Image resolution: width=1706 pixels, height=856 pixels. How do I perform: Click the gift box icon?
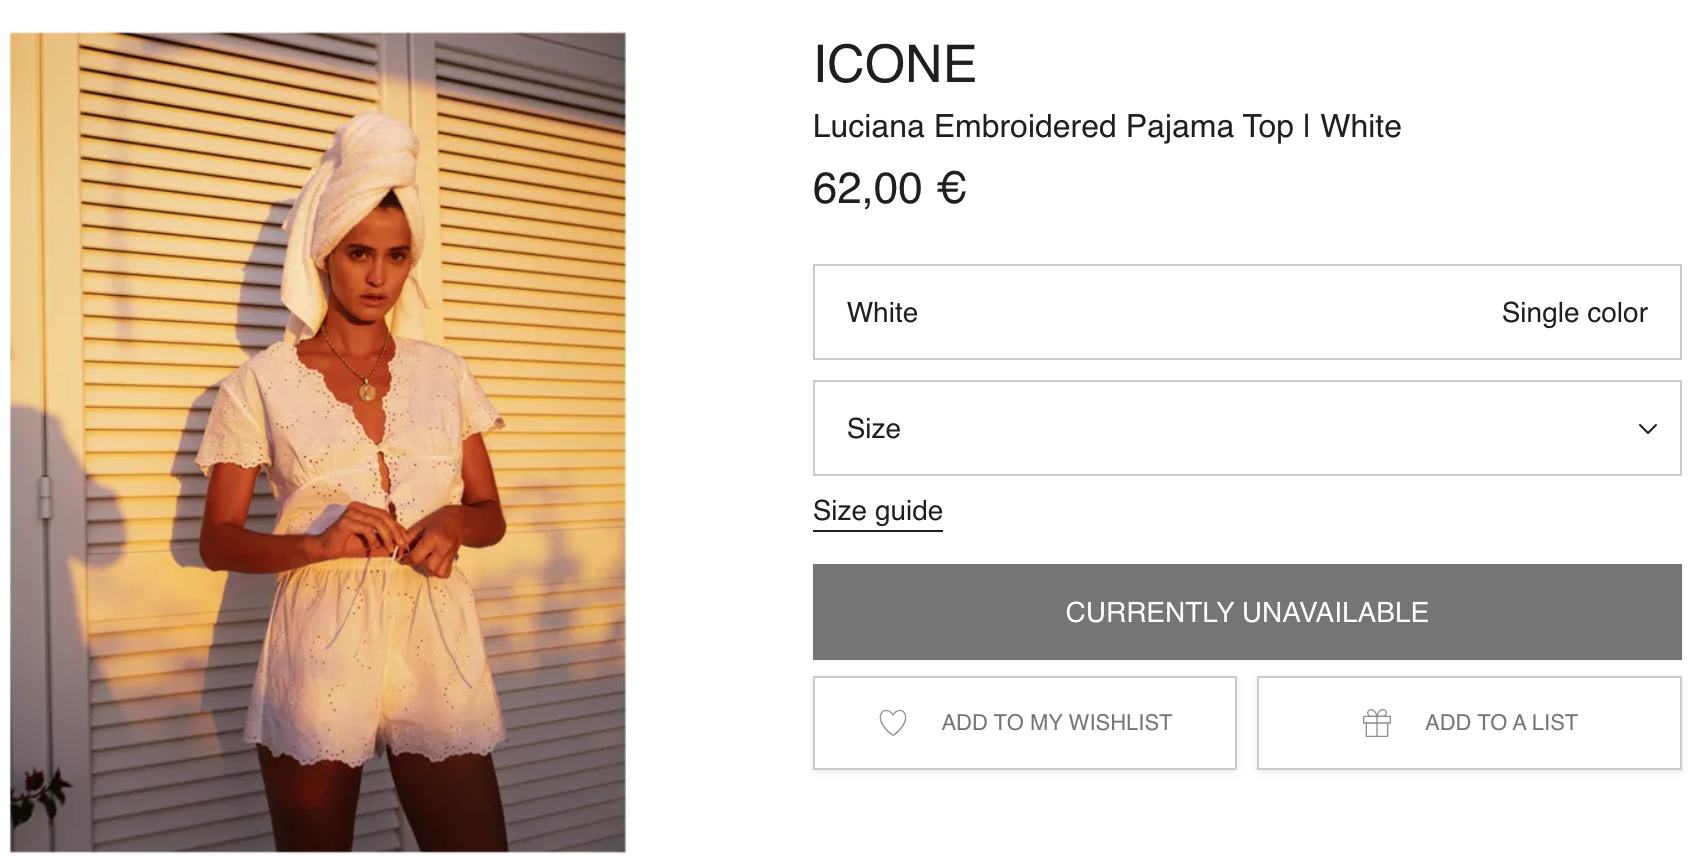[1377, 722]
